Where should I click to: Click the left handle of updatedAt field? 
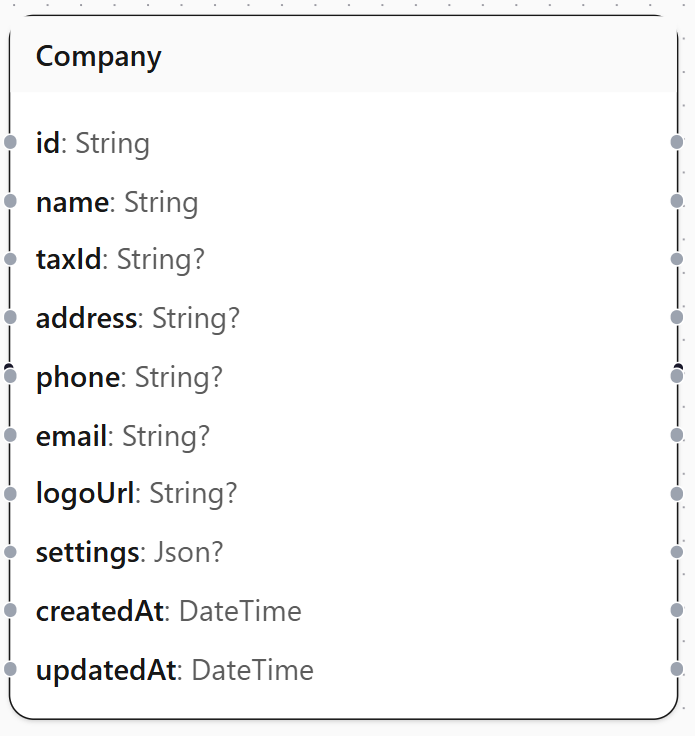10,669
